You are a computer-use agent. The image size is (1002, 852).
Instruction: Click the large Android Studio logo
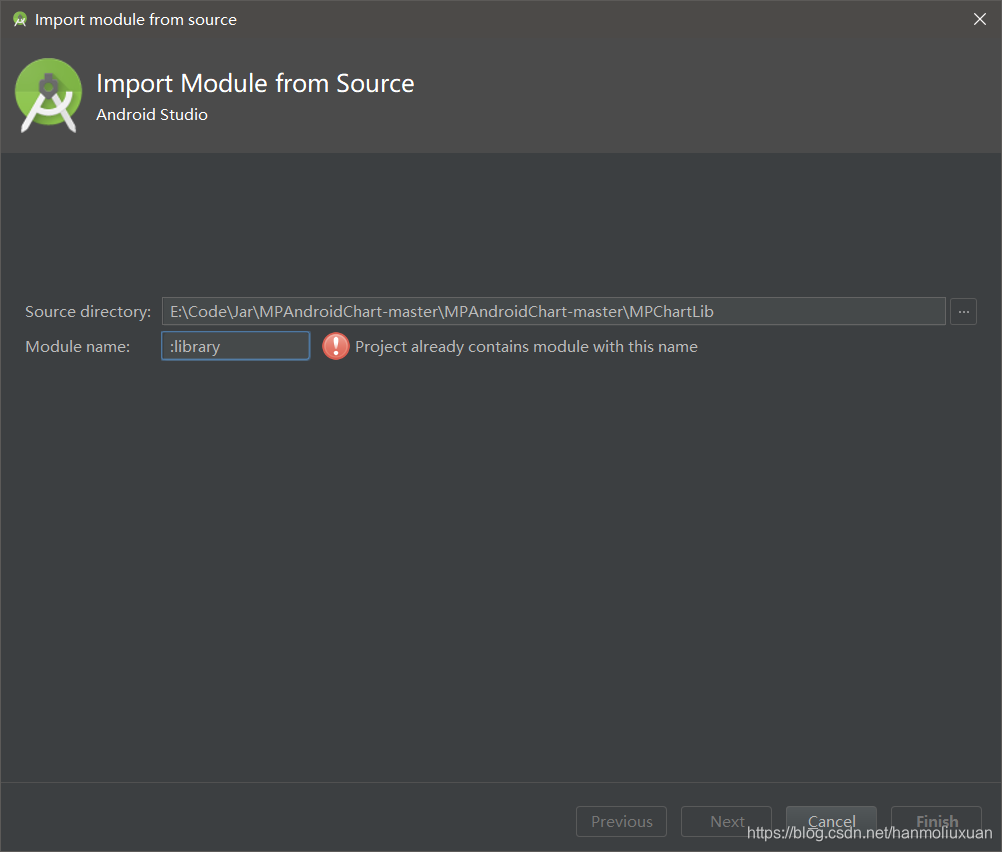pos(49,95)
